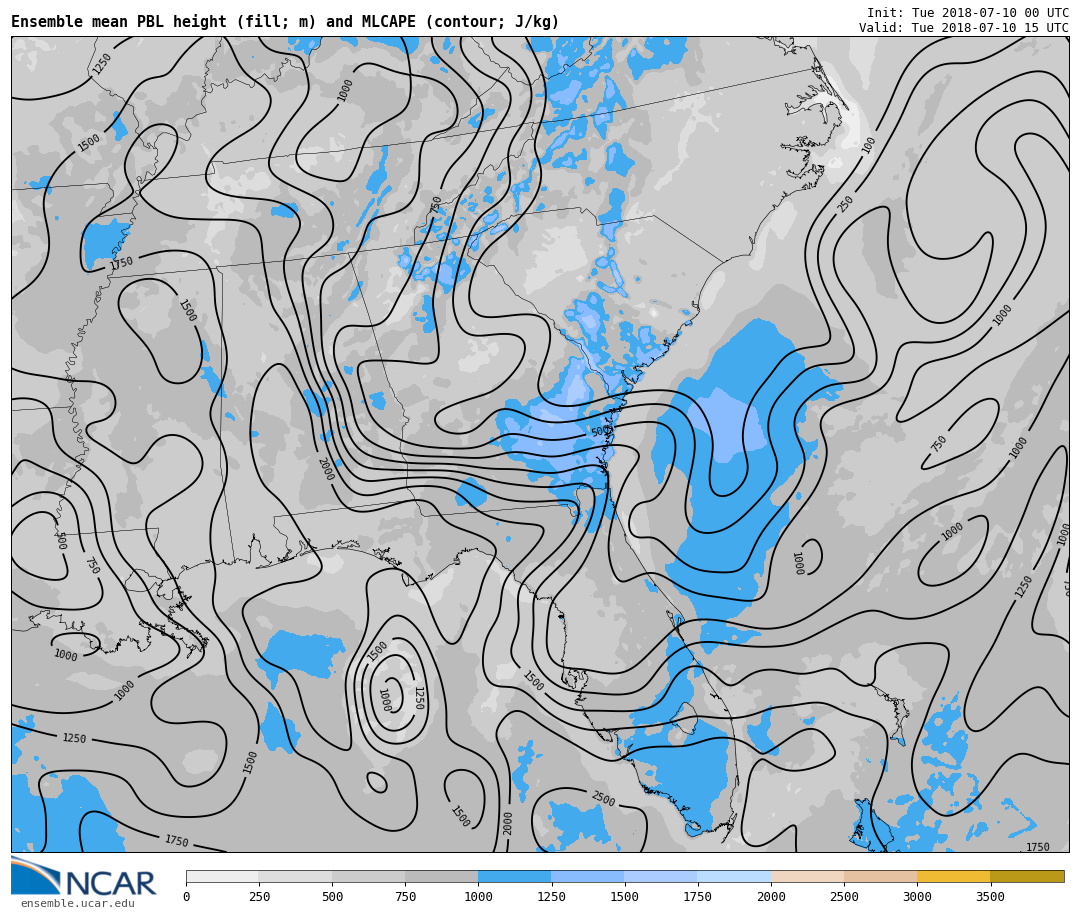Viewport: 1080px width, 915px height.
Task: Click the 1500–1750 color bar segment
Action: point(661,876)
